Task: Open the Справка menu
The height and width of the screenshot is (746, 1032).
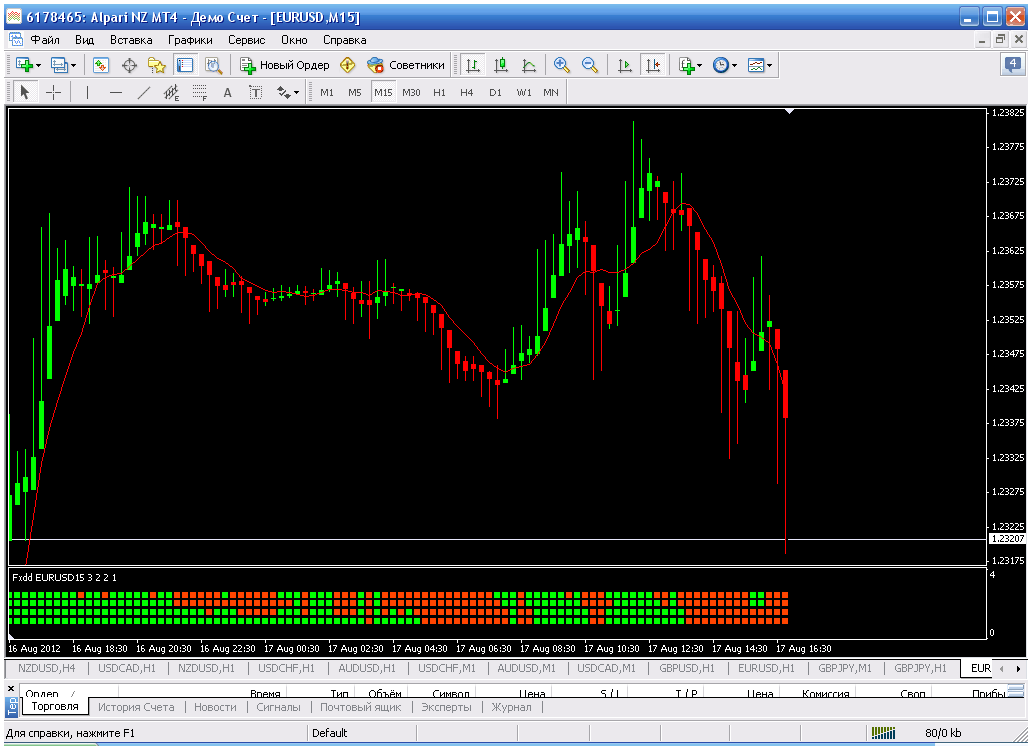Action: (344, 40)
